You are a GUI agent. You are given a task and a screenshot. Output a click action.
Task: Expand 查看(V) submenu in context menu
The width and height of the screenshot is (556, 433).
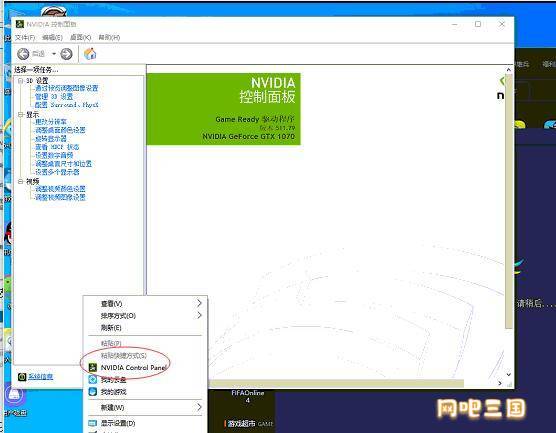[145, 304]
